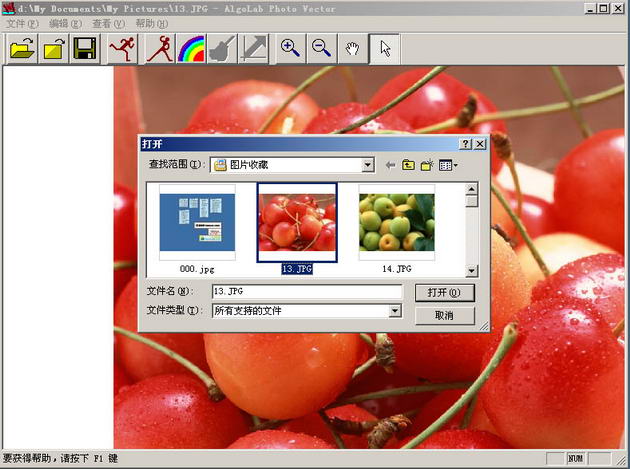Close the 打开 dialog
Screen dimensions: 630x469
[x=480, y=144]
